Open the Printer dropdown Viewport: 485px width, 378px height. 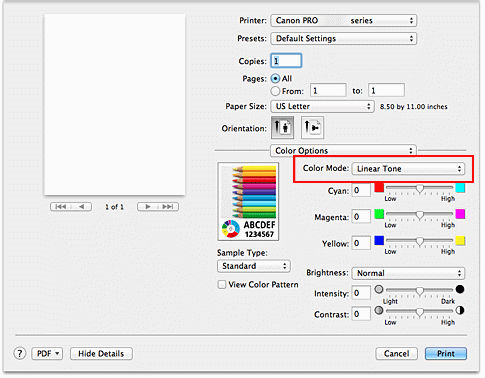[x=344, y=20]
